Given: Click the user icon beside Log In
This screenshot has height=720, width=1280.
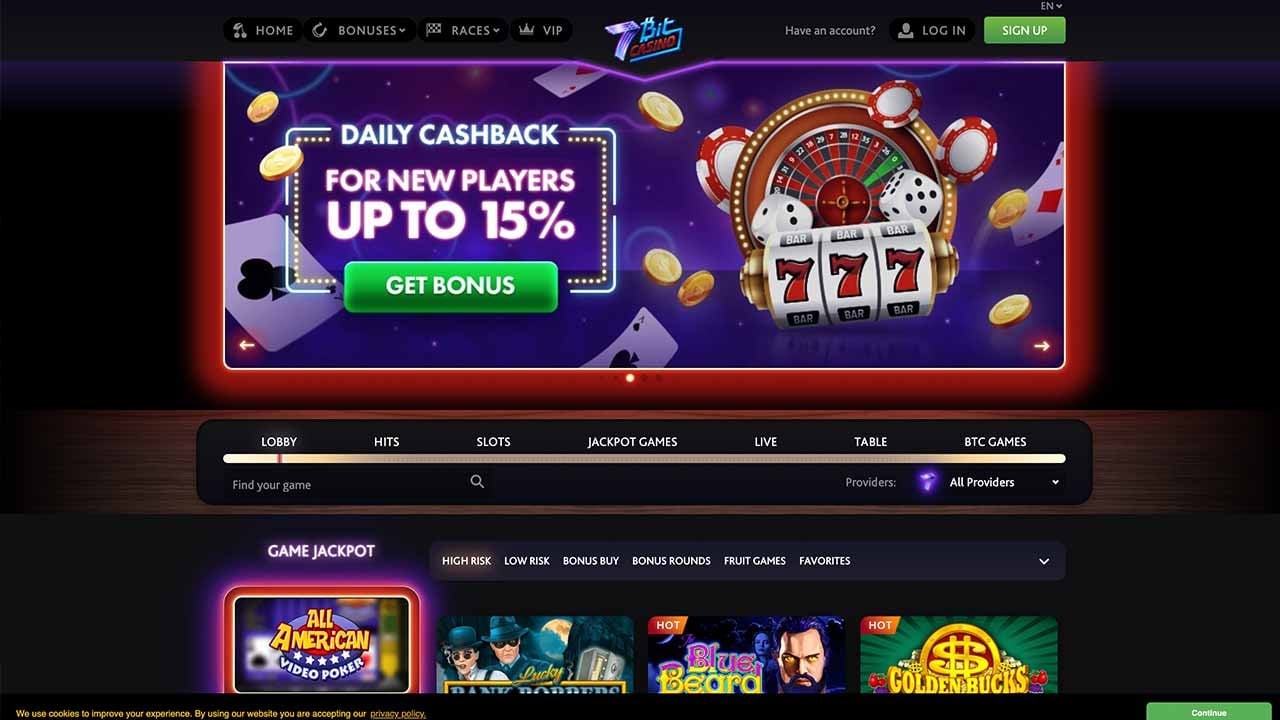Looking at the screenshot, I should (x=906, y=30).
